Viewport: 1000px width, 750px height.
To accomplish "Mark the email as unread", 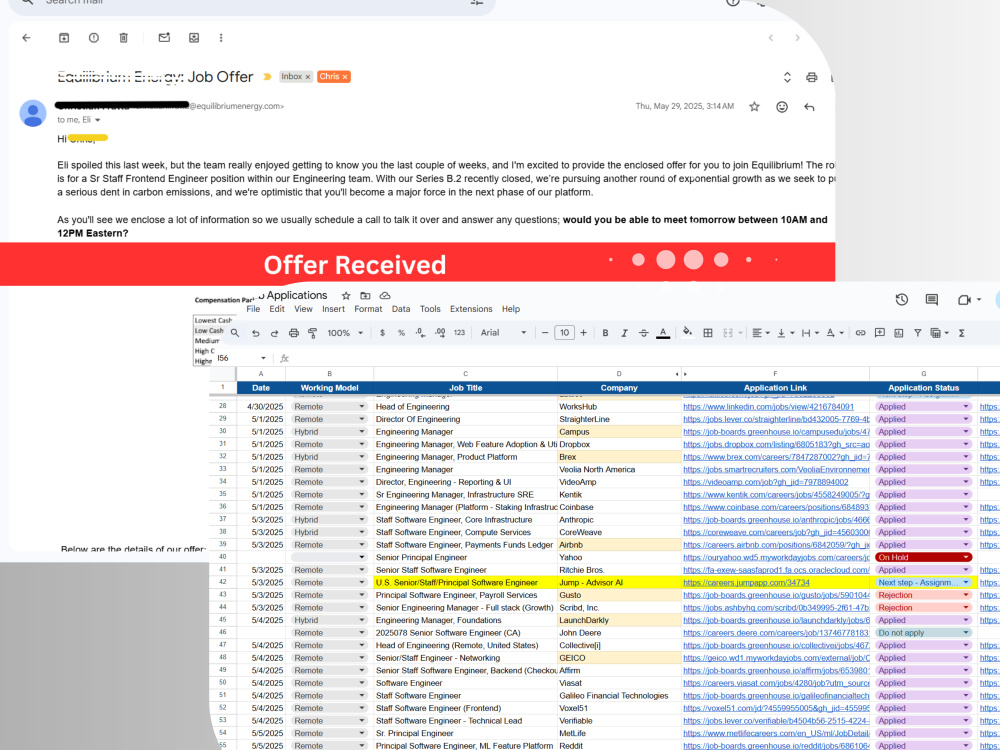I will click(x=164, y=38).
